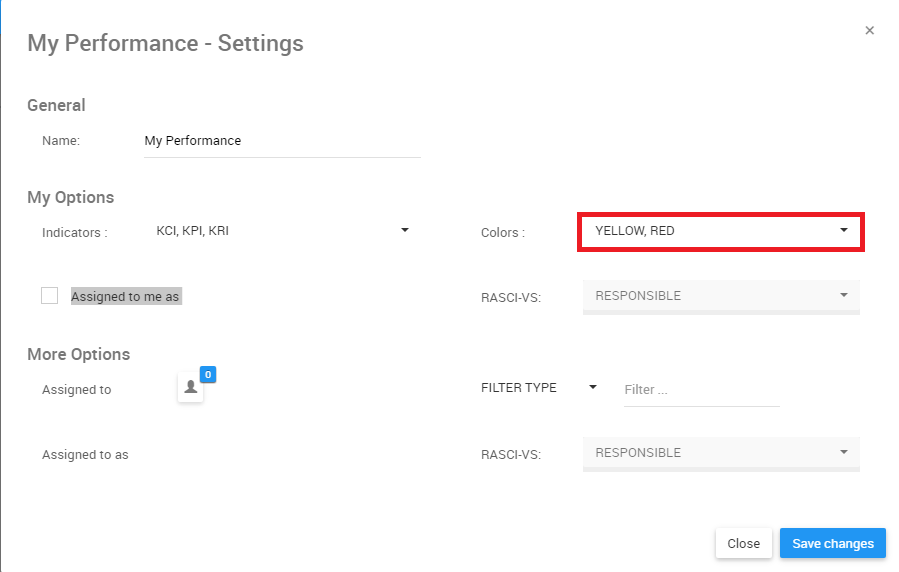This screenshot has width=899, height=572.
Task: Click the My Performance - Settings title
Action: point(165,44)
